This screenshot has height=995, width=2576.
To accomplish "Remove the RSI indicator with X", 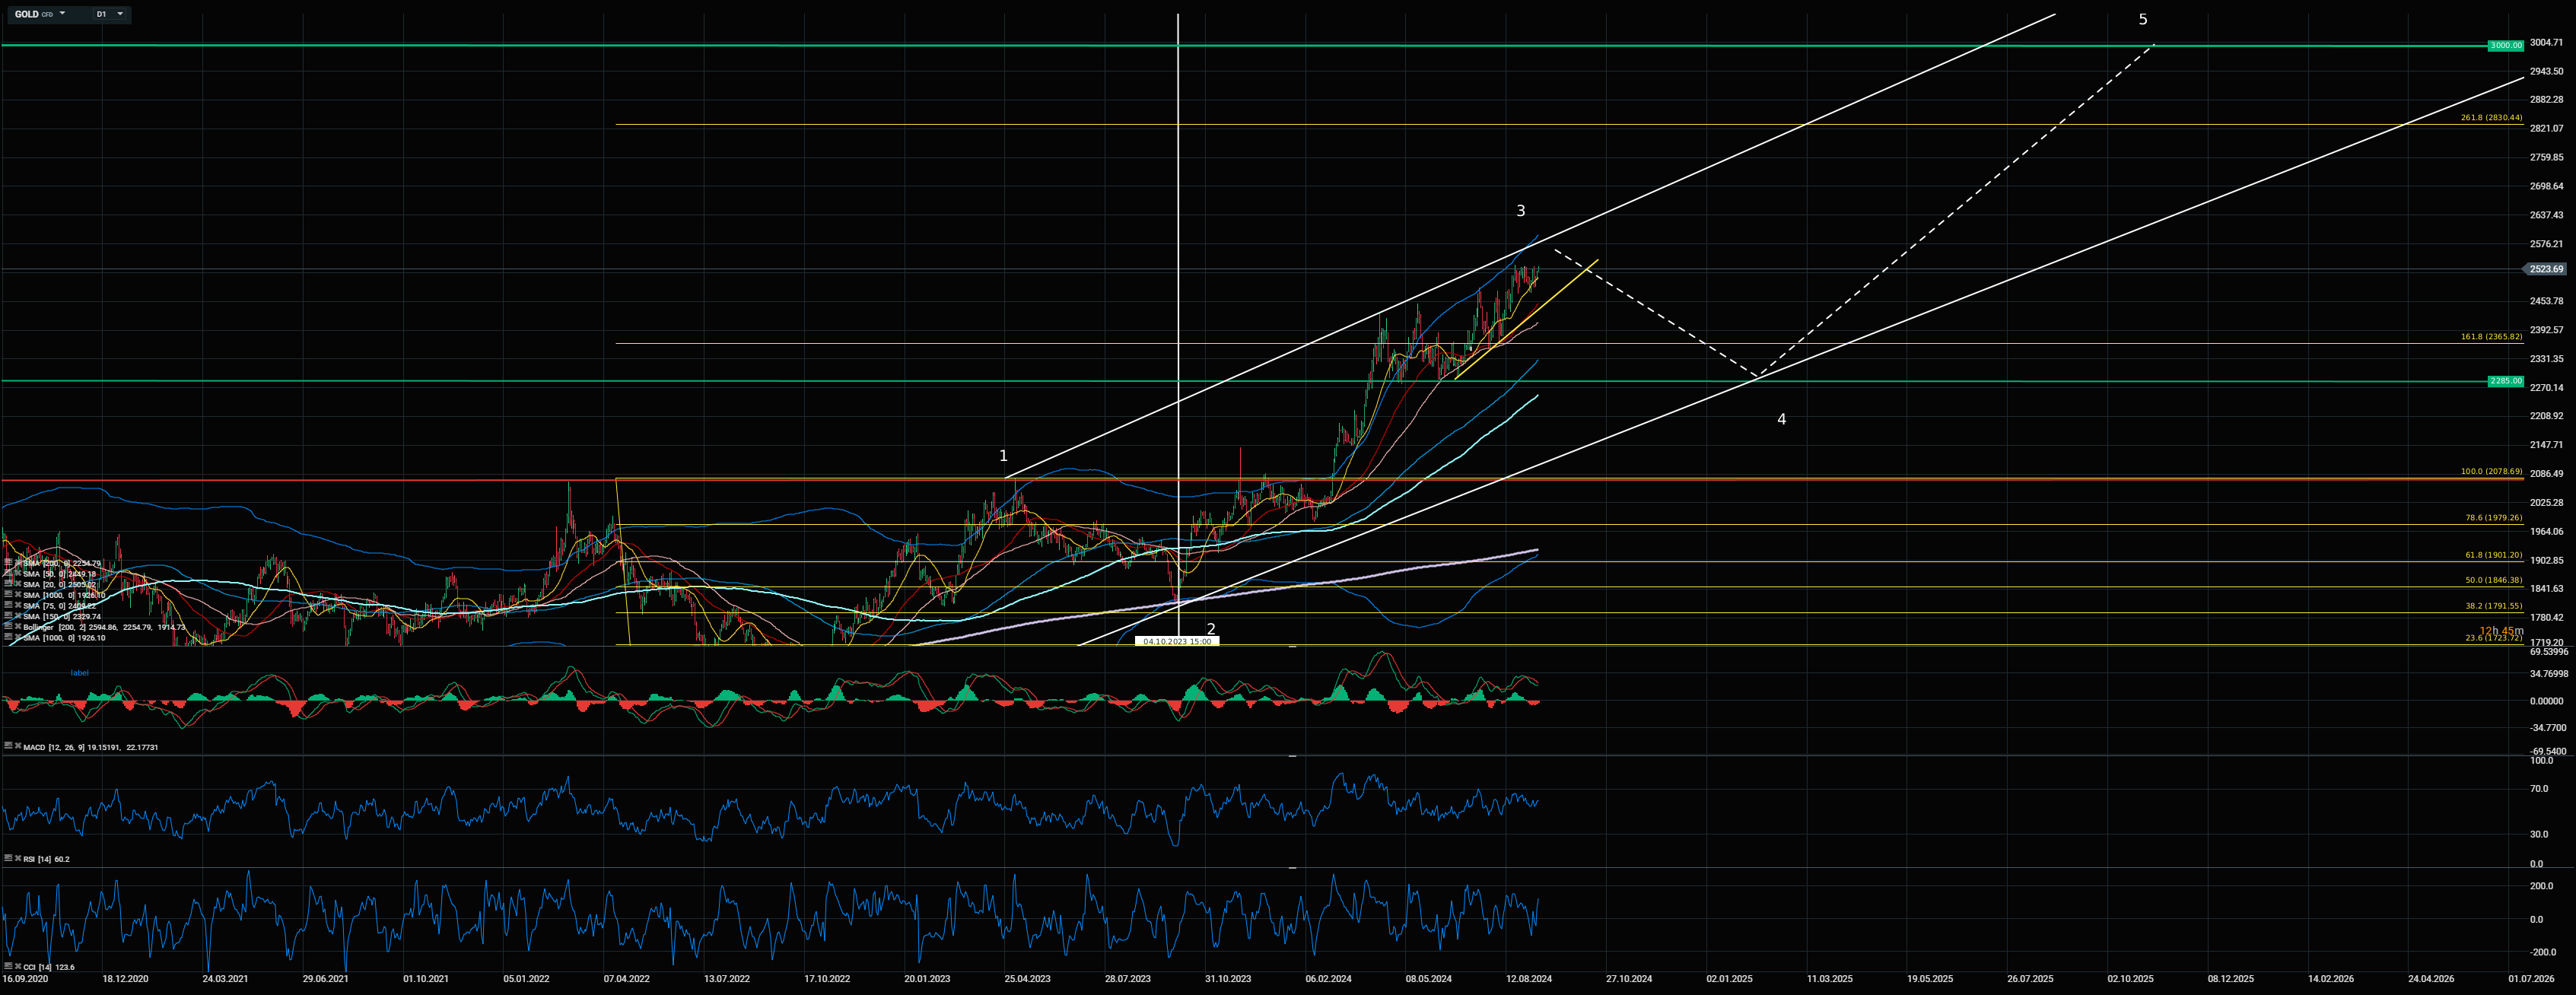I will point(18,858).
